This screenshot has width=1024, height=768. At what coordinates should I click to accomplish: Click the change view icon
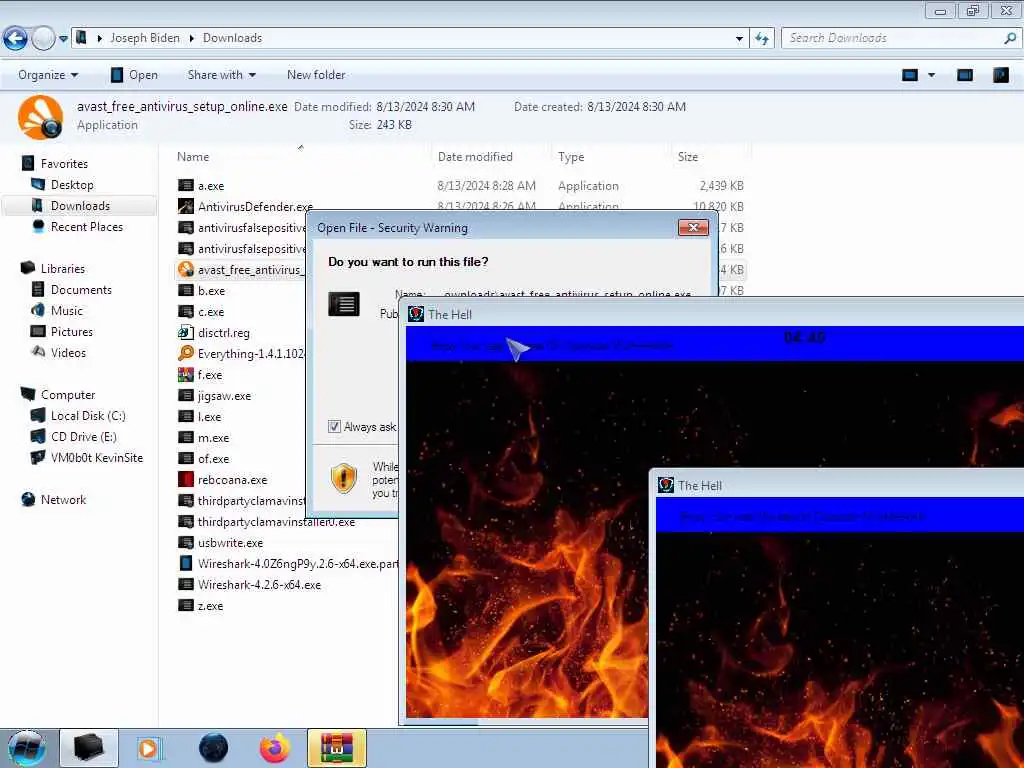pos(910,75)
